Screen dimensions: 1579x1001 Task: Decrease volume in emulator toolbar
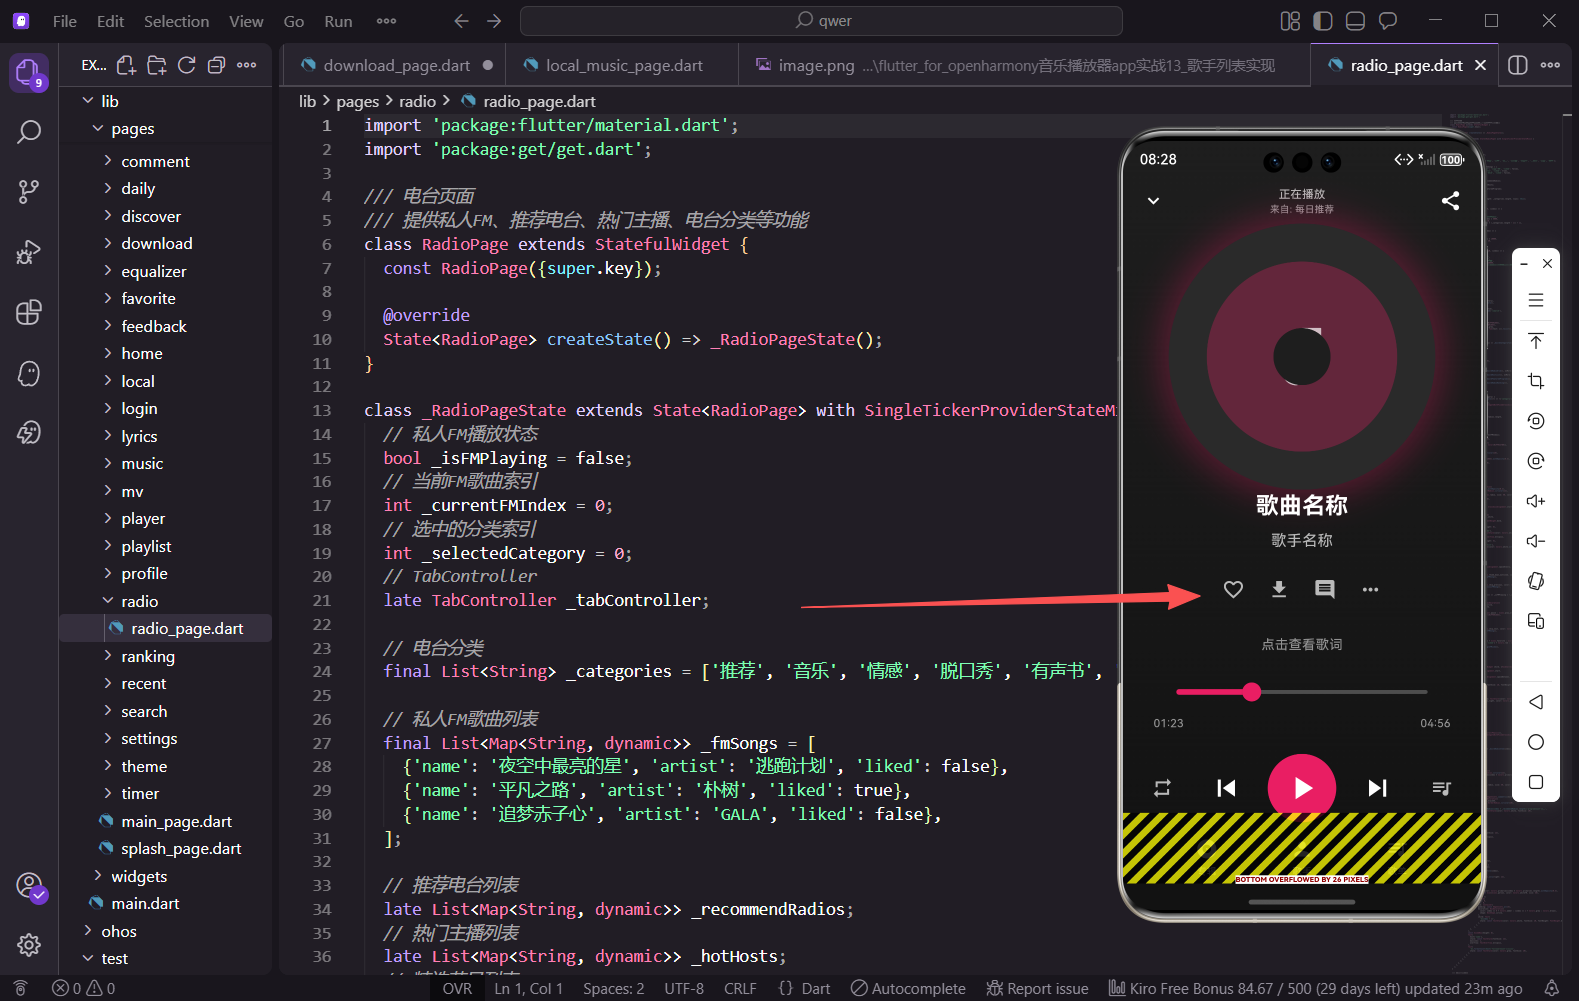click(1536, 541)
